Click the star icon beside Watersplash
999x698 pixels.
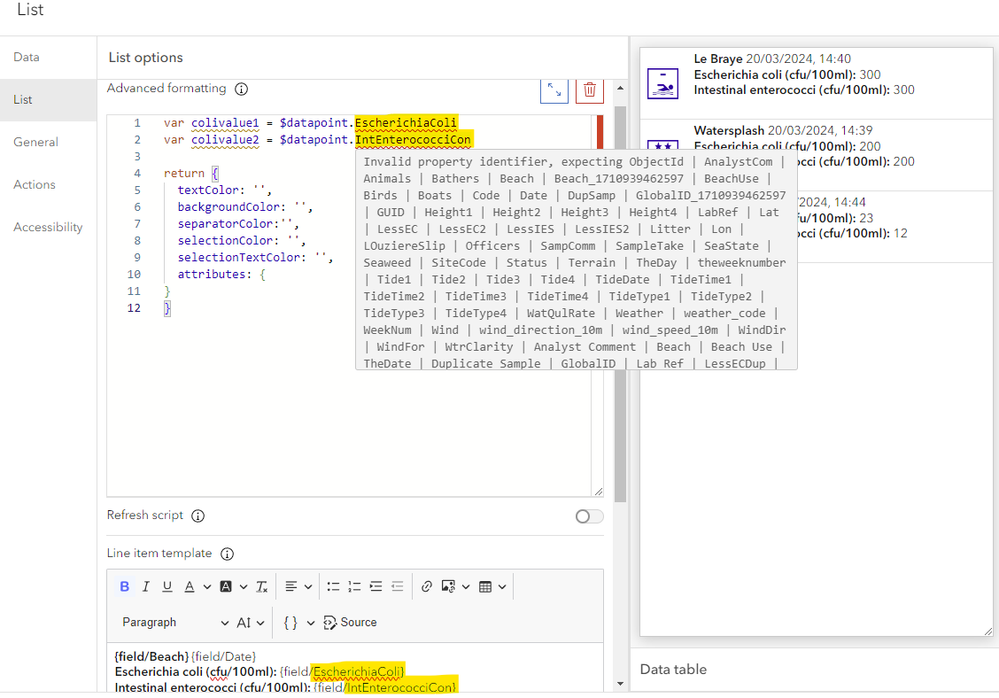pos(663,145)
